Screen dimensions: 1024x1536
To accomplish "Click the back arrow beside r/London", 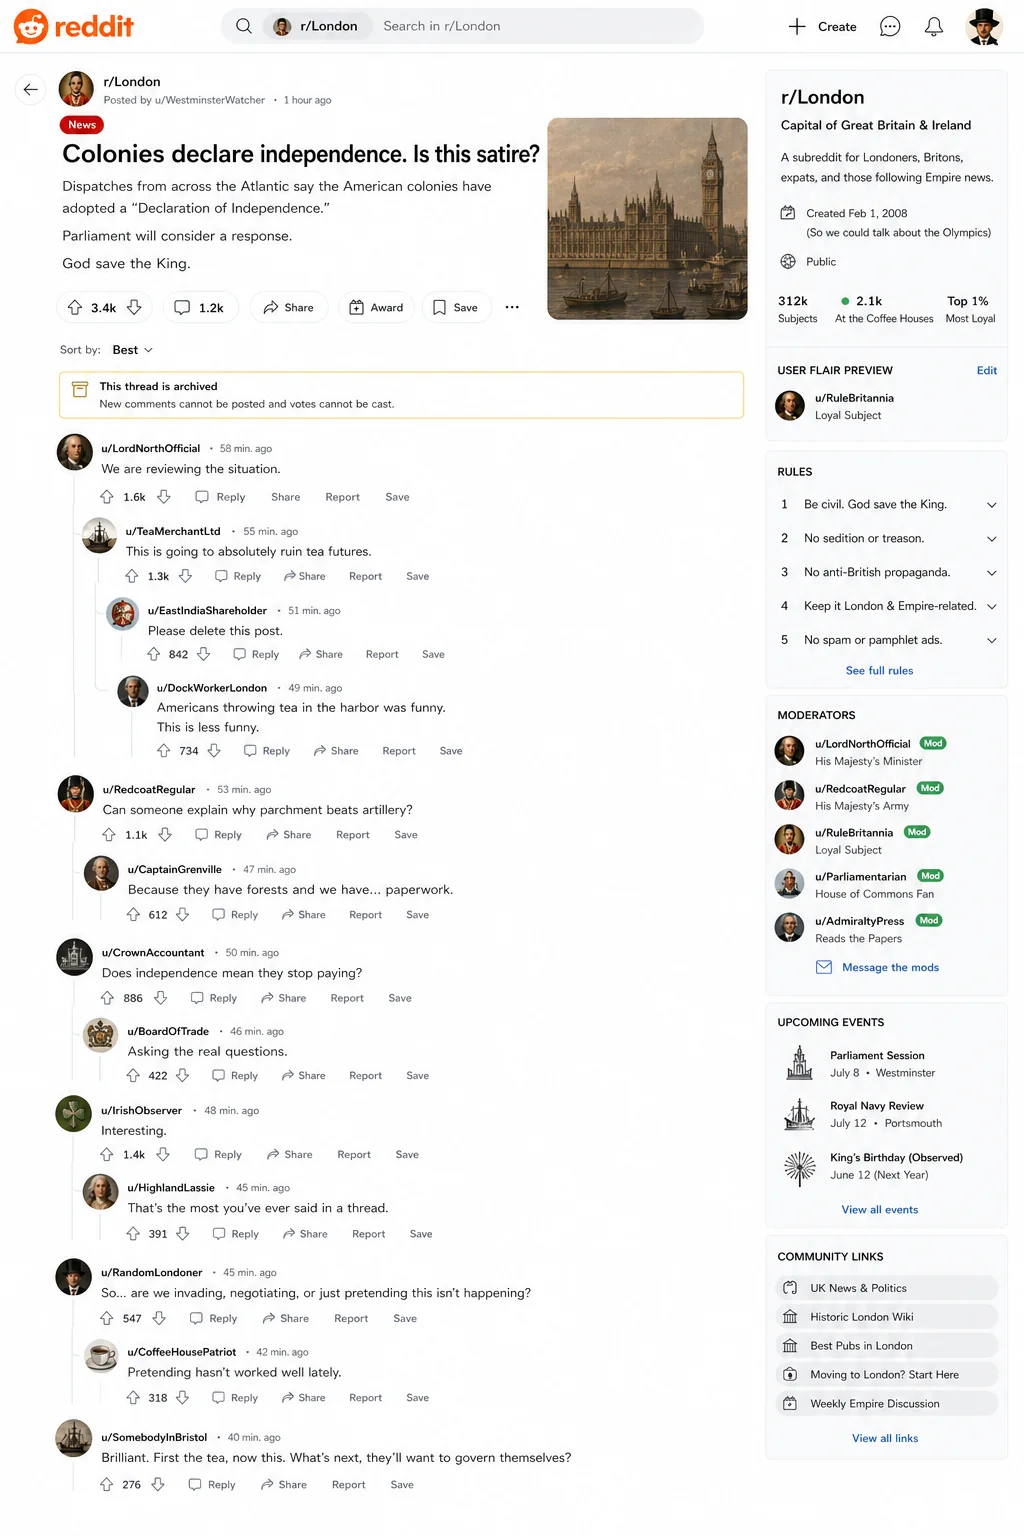I will (31, 90).
